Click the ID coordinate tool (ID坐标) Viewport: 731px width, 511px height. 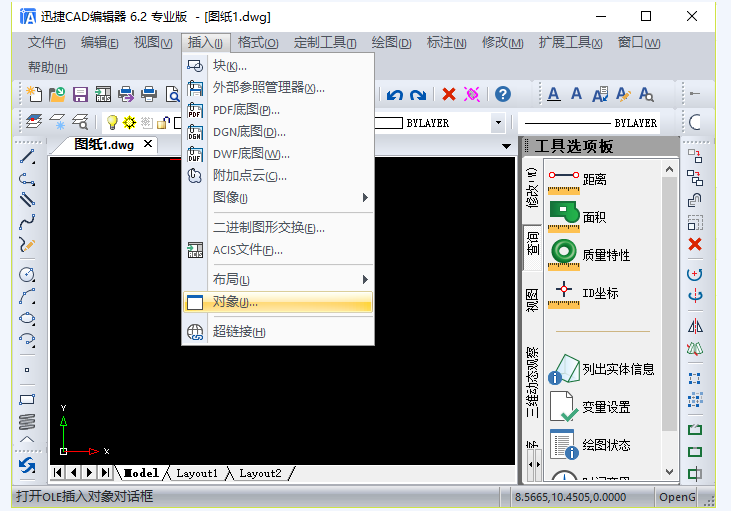pos(583,294)
